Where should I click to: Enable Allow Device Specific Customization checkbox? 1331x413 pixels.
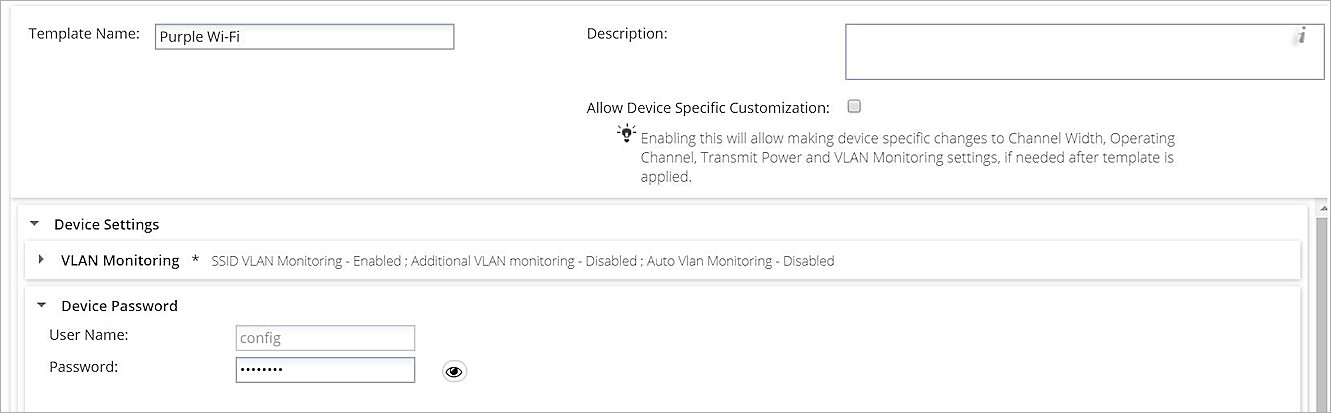pos(854,106)
